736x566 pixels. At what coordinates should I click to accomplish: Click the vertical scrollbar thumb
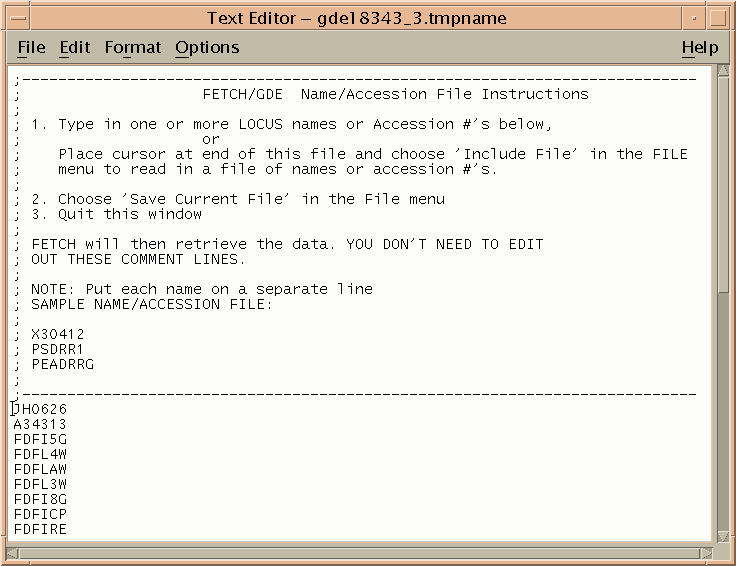coord(723,184)
